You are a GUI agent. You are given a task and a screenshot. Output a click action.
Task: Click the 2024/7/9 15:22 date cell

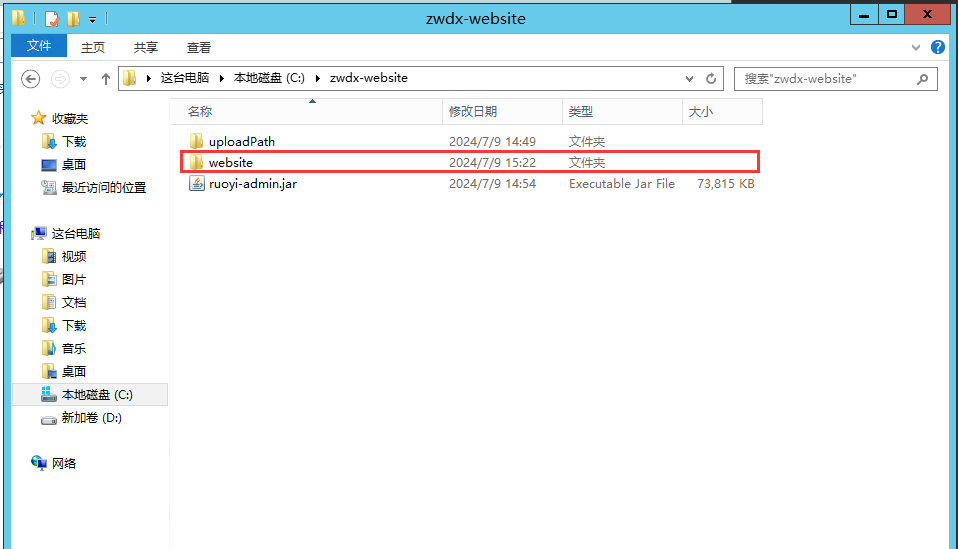[492, 162]
